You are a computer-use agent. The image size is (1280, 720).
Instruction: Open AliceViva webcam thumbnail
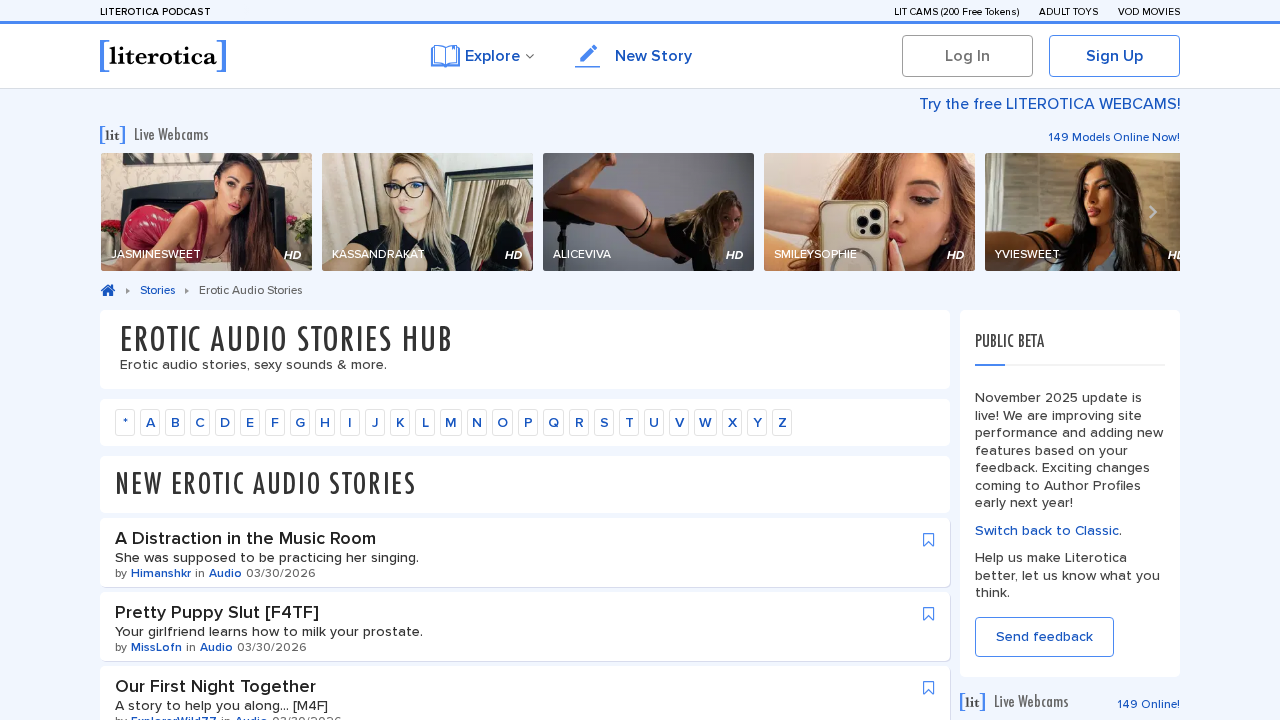648,212
